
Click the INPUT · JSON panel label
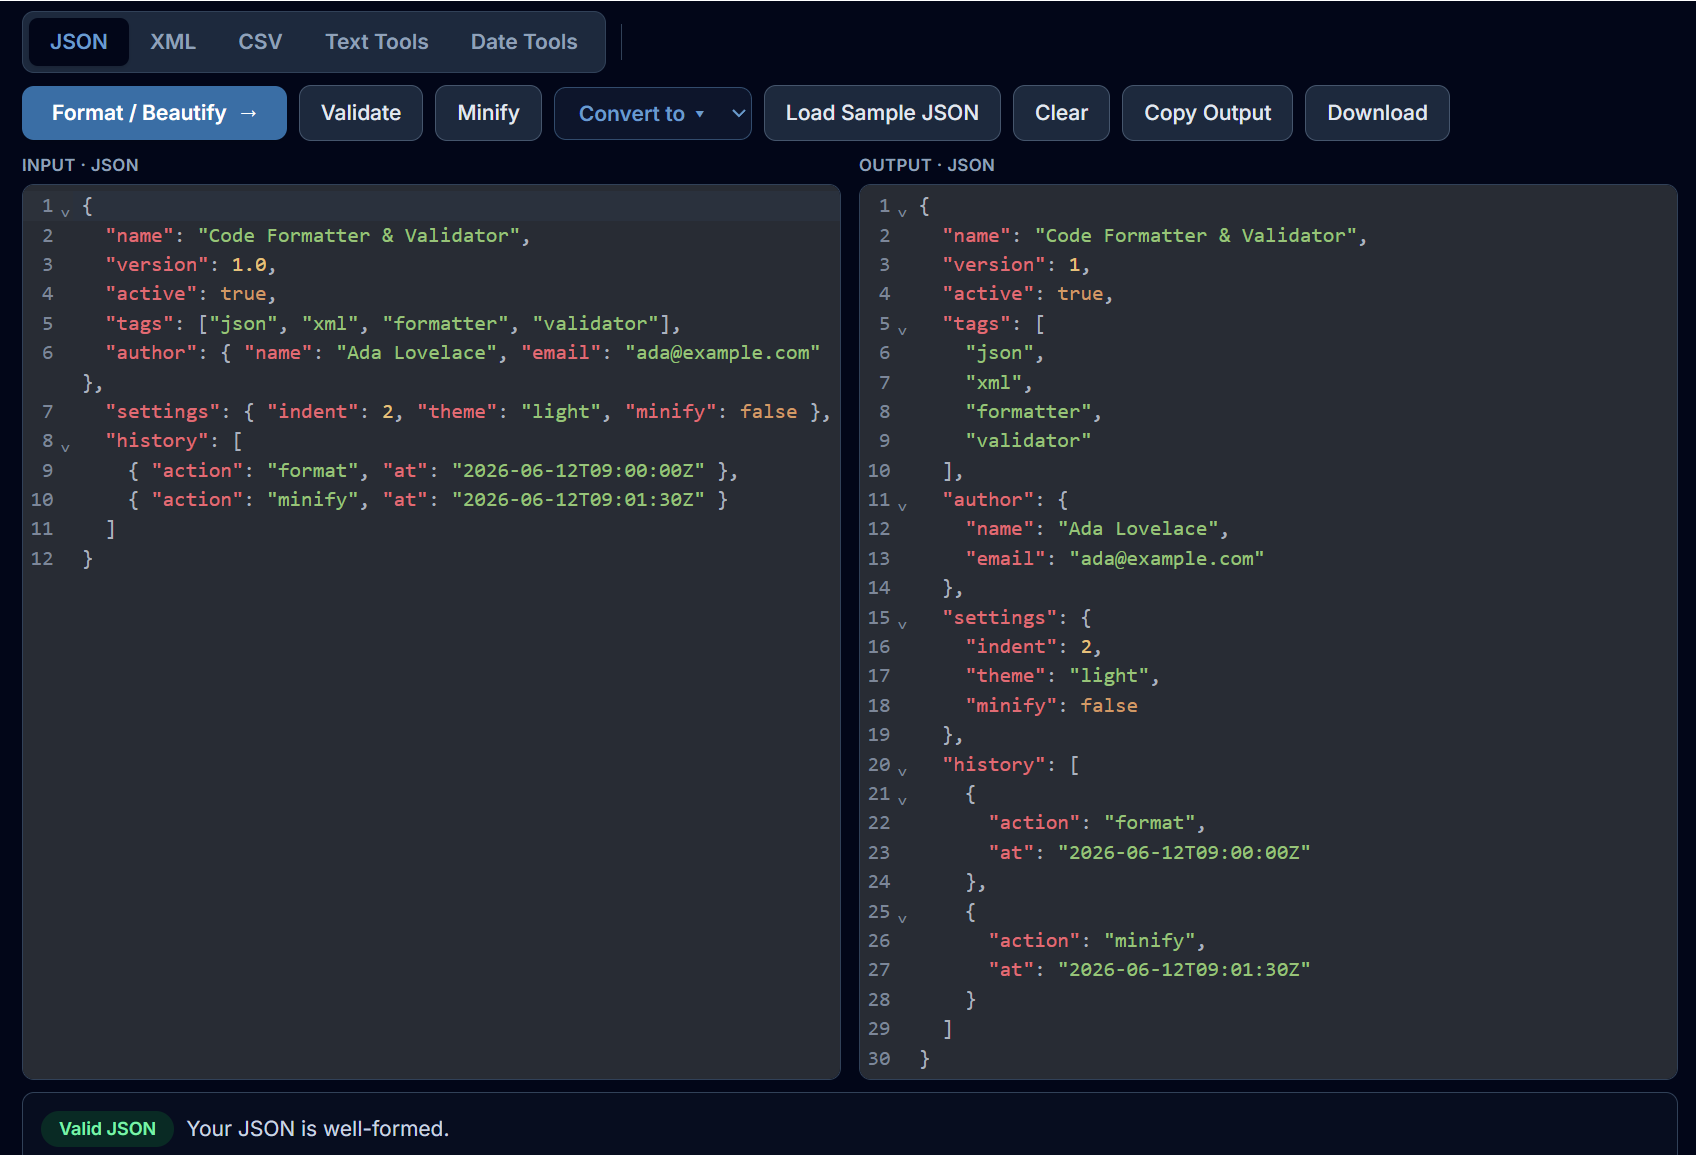[80, 165]
